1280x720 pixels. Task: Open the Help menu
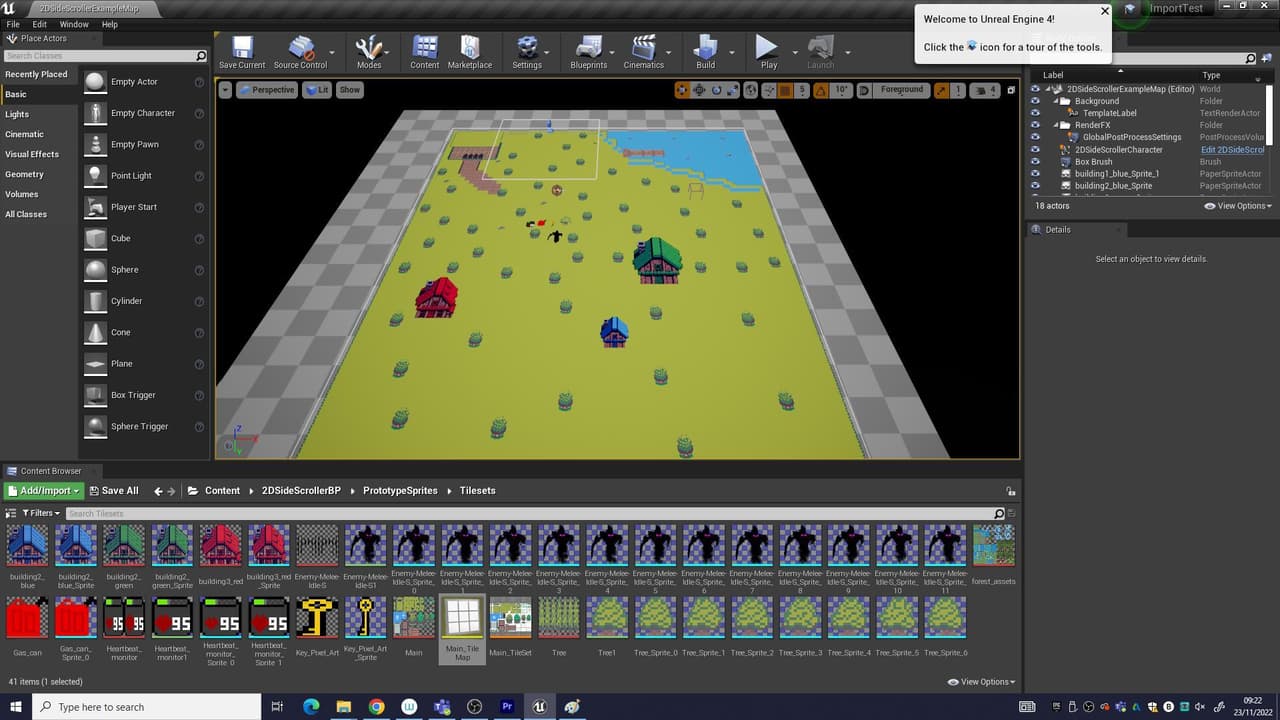click(x=110, y=24)
